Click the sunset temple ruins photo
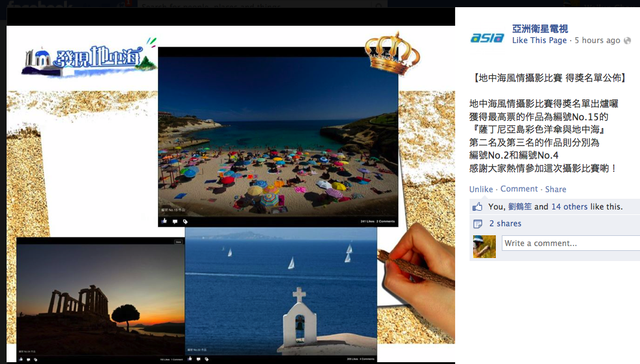The width and height of the screenshot is (640, 364). tap(100, 299)
